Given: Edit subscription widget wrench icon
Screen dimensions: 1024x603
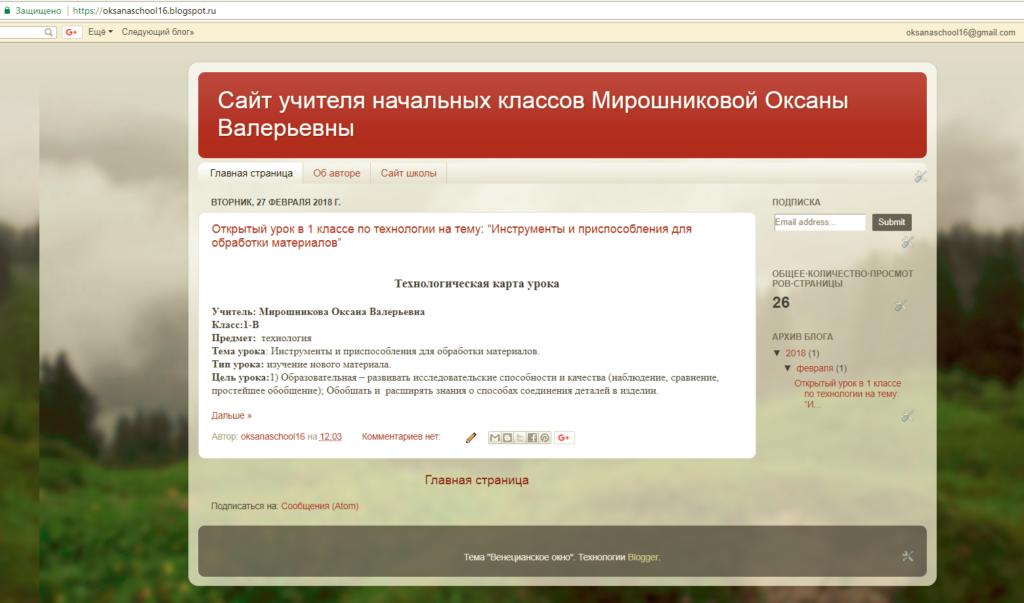Looking at the screenshot, I should click(908, 242).
